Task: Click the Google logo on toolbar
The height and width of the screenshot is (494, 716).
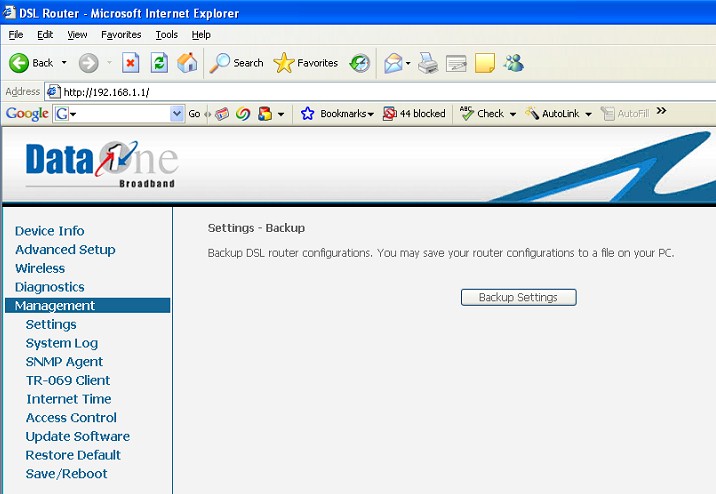Action: pos(27,114)
